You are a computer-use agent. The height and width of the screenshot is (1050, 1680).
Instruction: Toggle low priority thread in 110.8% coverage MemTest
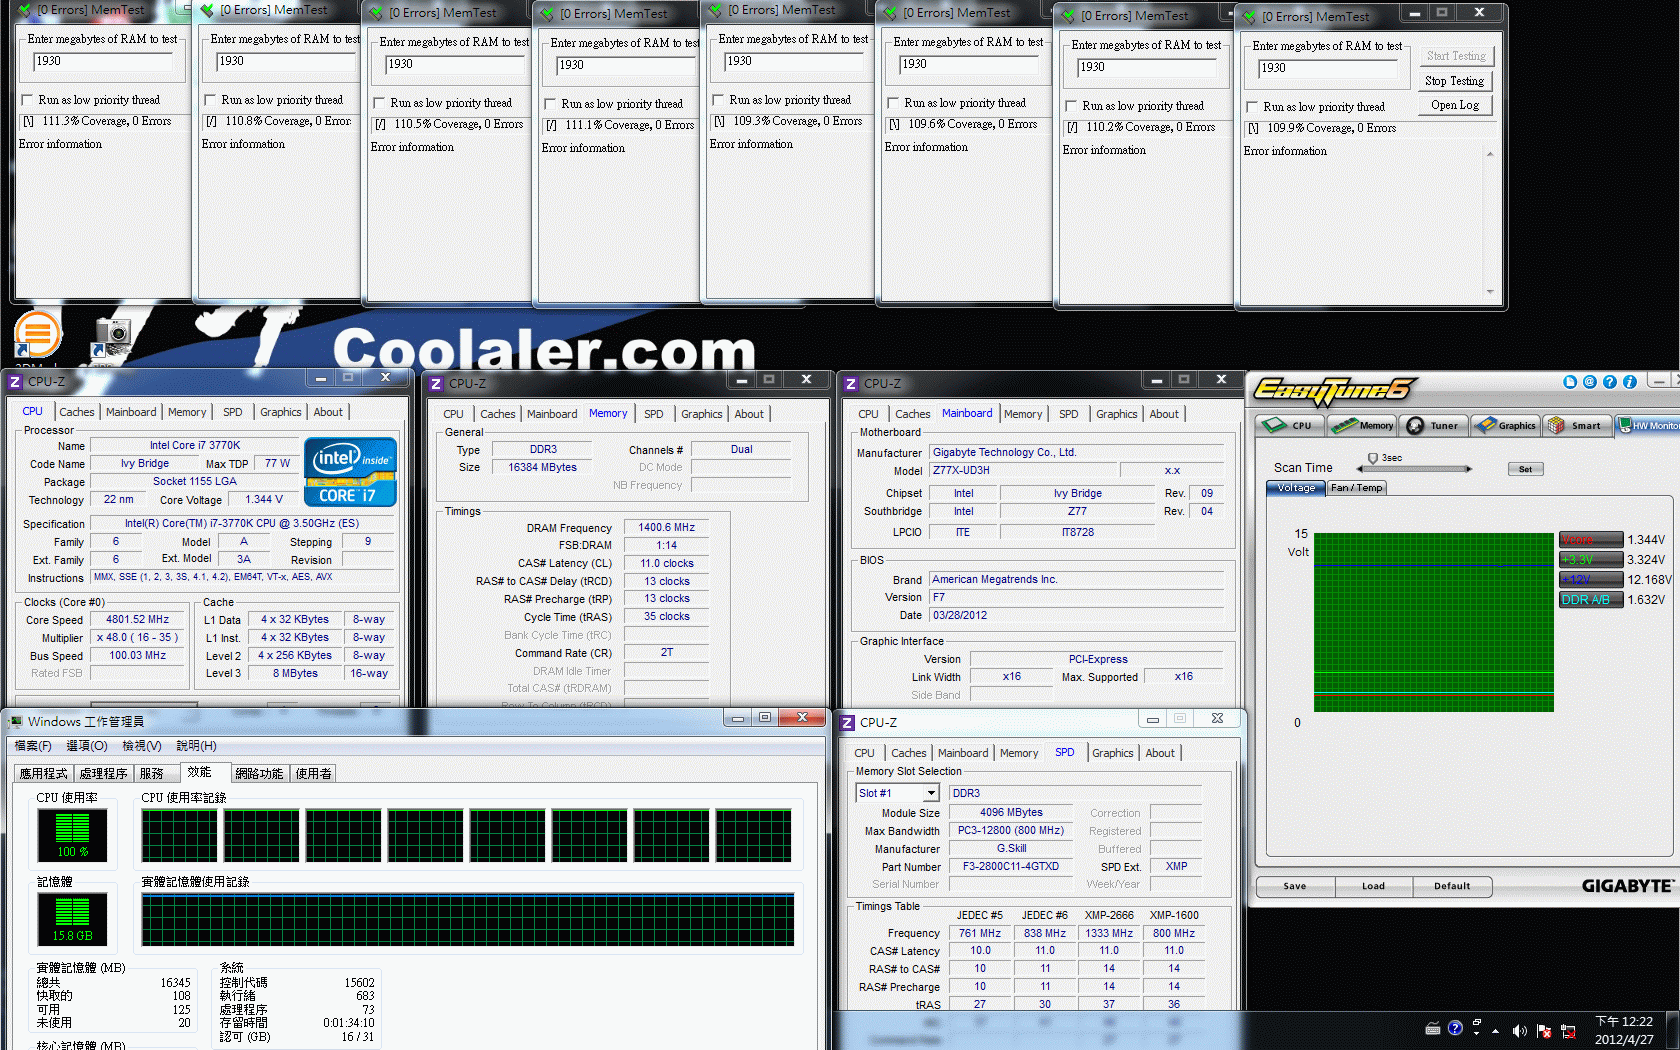click(x=210, y=100)
